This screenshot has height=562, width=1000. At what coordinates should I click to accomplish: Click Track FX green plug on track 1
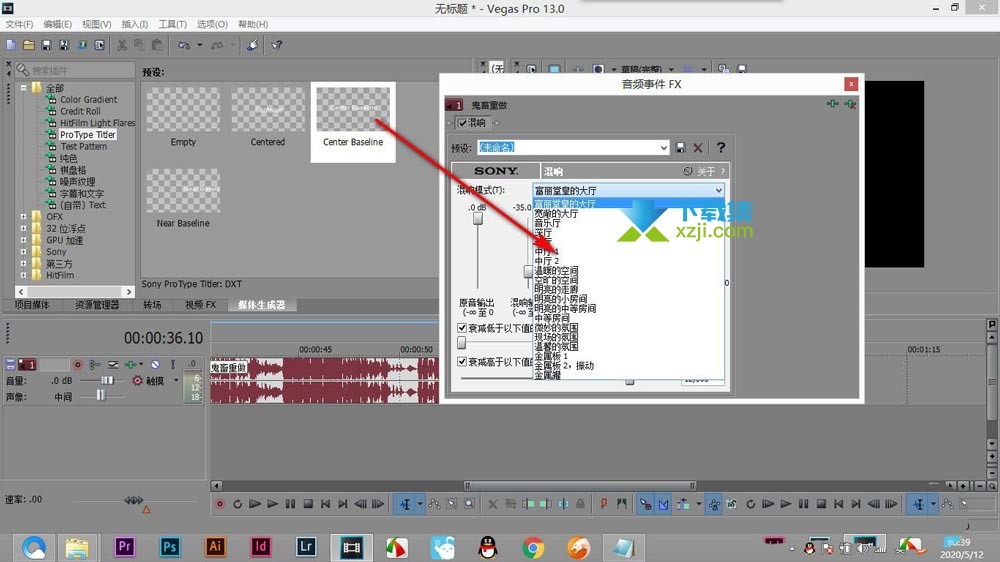tap(130, 365)
